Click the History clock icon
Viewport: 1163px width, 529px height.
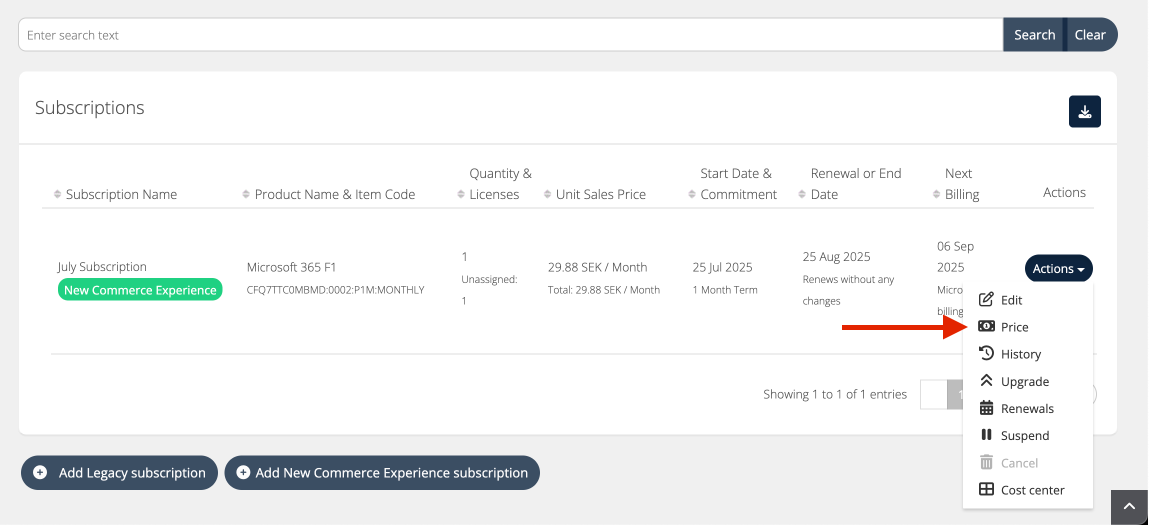[x=986, y=354]
